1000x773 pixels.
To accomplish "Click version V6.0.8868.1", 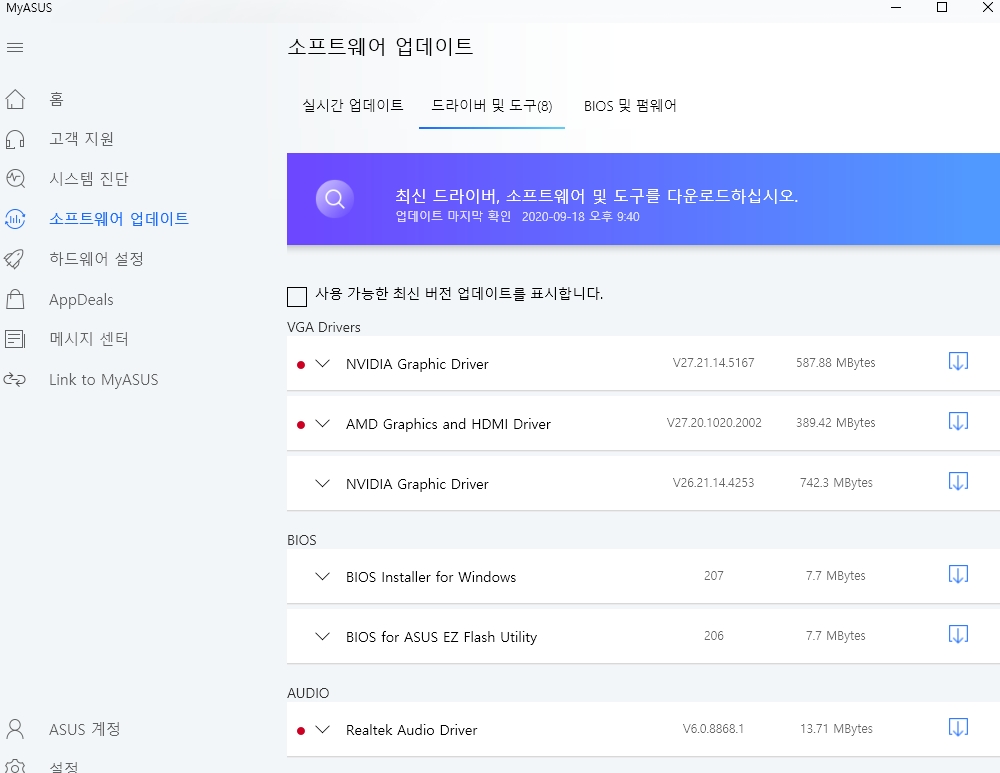I will coord(713,729).
